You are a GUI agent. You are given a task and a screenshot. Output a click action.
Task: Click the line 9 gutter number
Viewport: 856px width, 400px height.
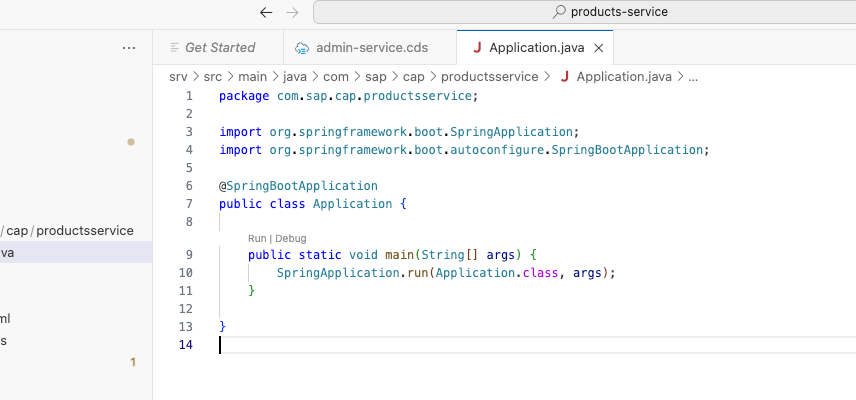click(x=186, y=254)
